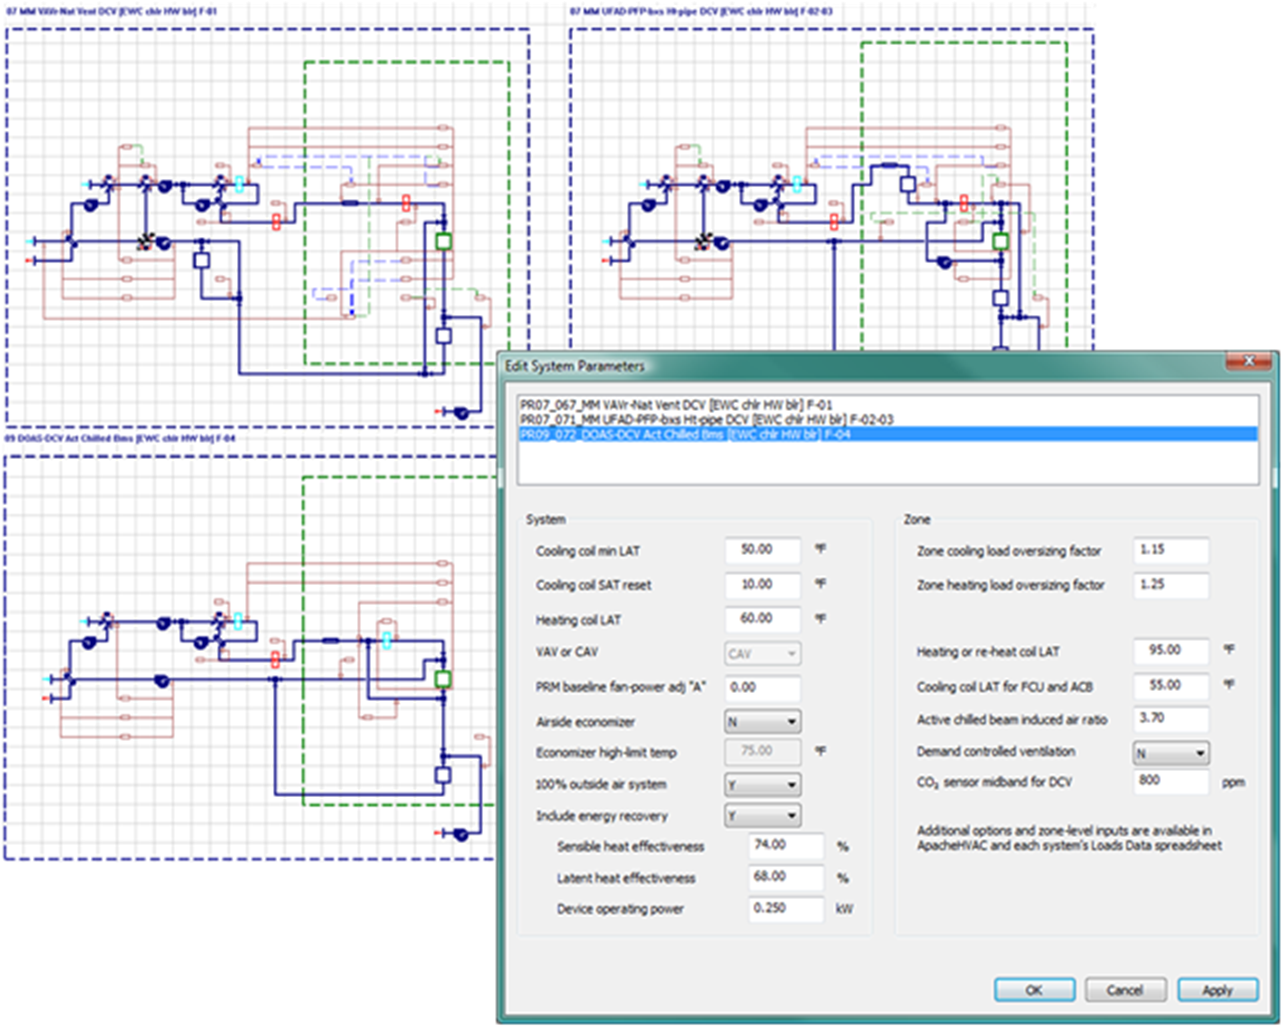Click Cooling coil LAT for FCU and ACB field

[1171, 686]
